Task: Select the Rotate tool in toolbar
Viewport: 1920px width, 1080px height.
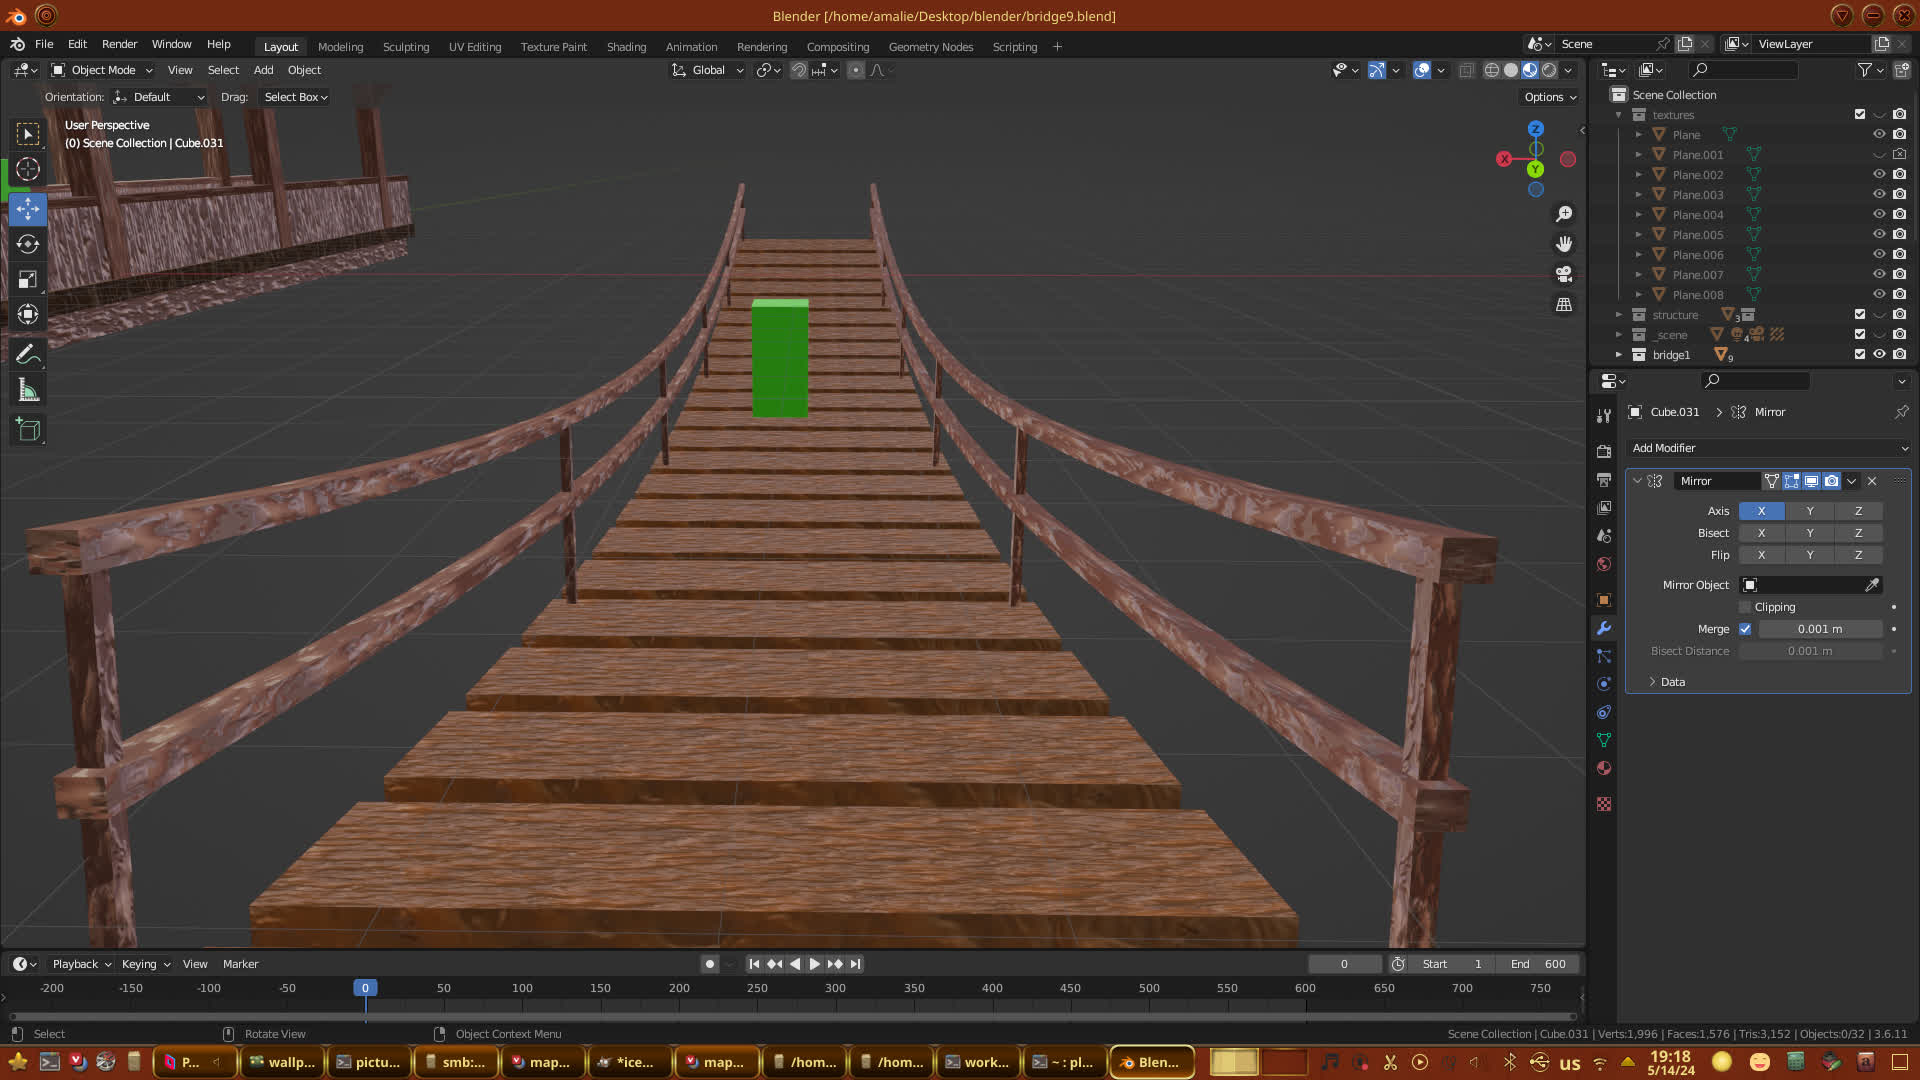Action: 28,244
